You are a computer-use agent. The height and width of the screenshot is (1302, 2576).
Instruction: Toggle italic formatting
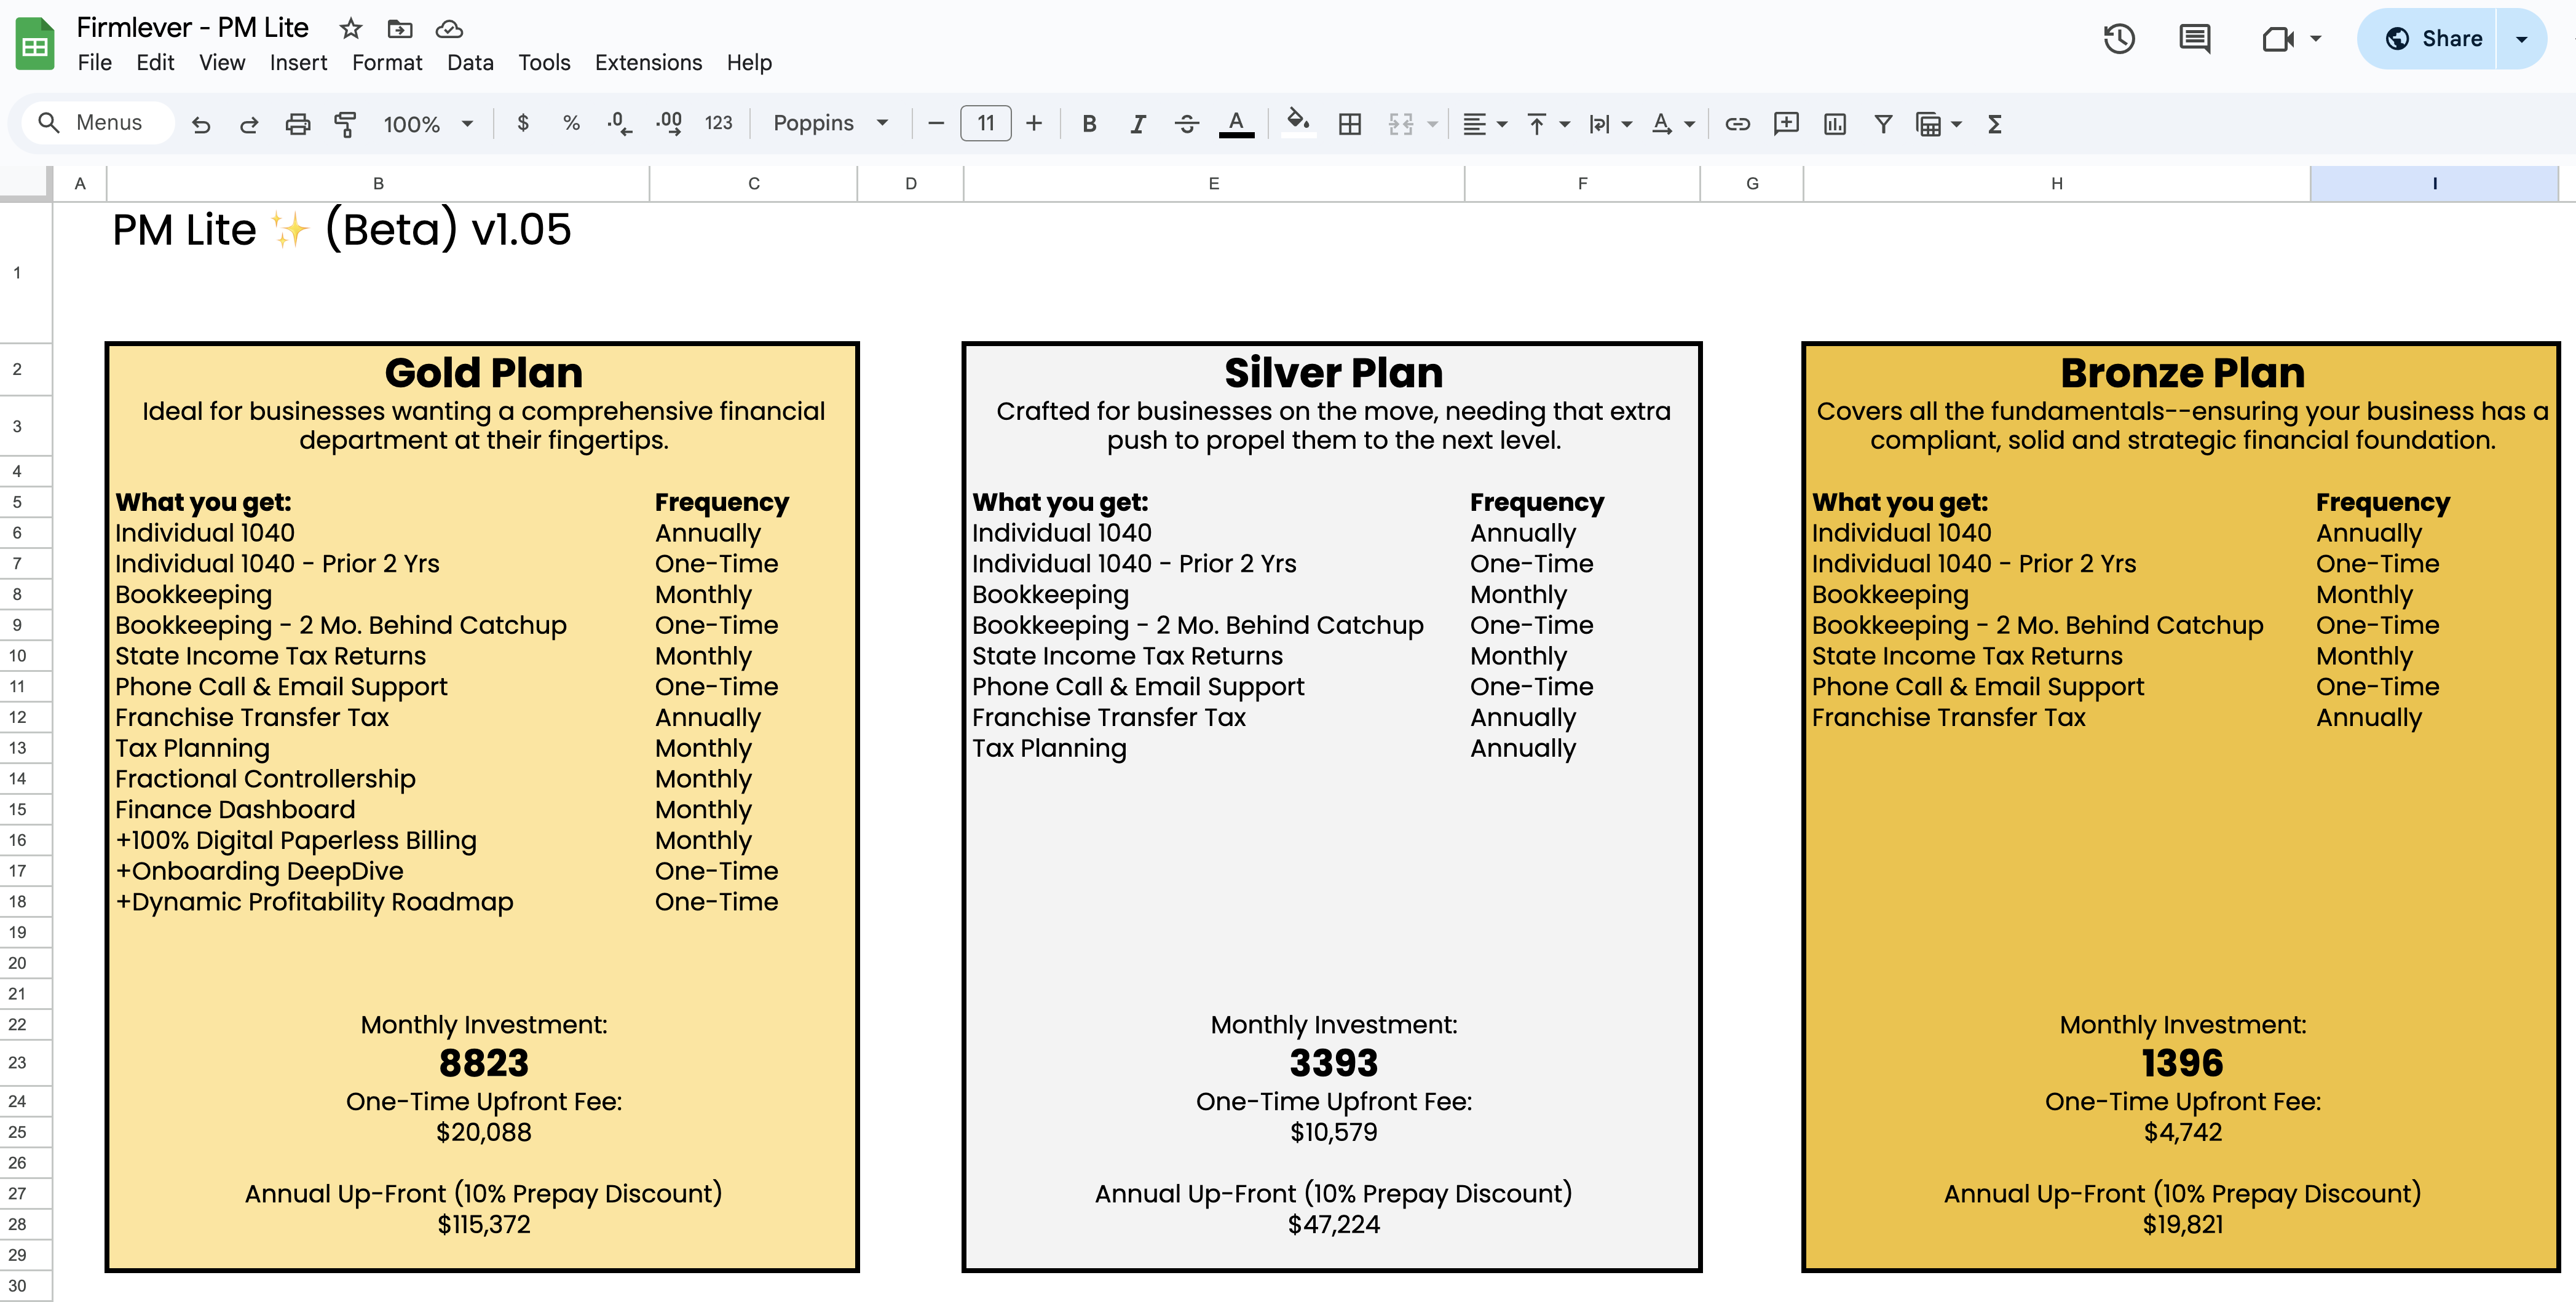(x=1137, y=124)
